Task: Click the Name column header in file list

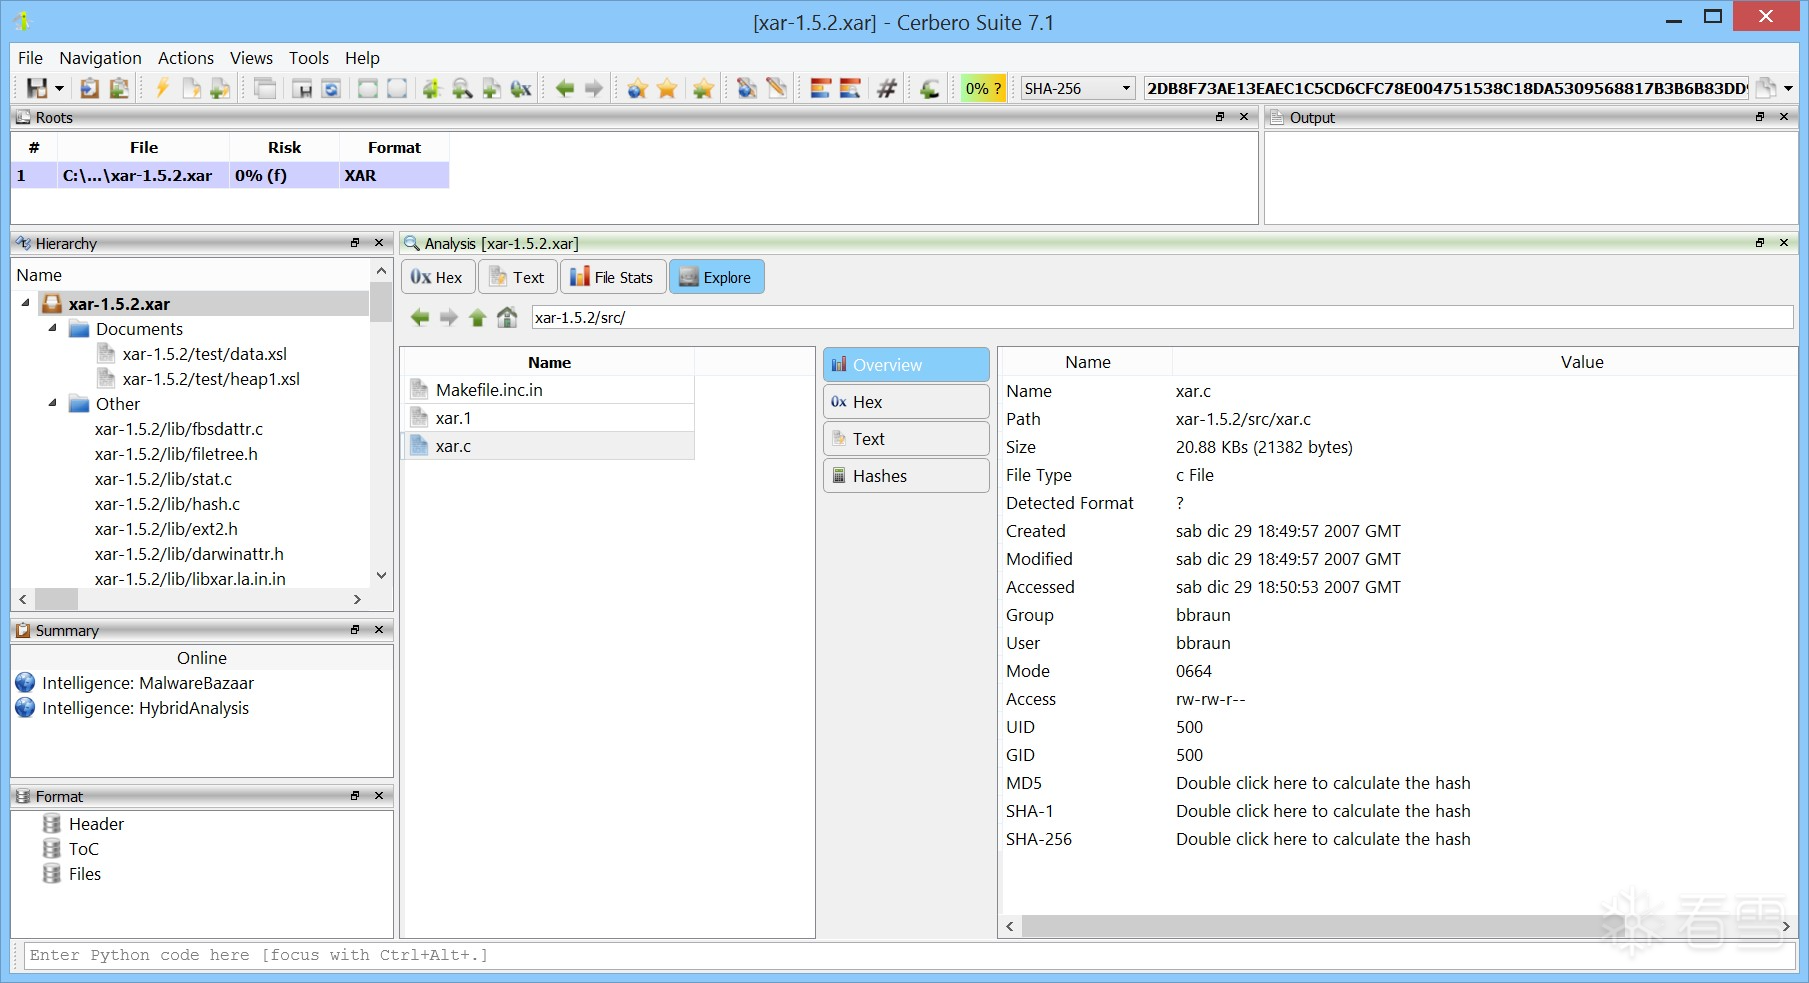Action: pos(549,362)
